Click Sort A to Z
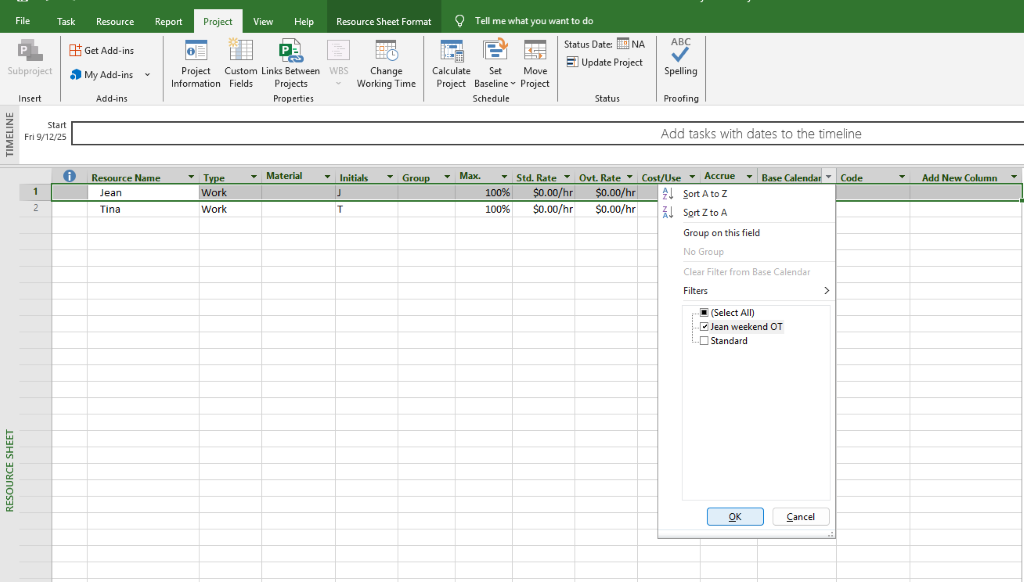The height and width of the screenshot is (582, 1024). [x=705, y=193]
